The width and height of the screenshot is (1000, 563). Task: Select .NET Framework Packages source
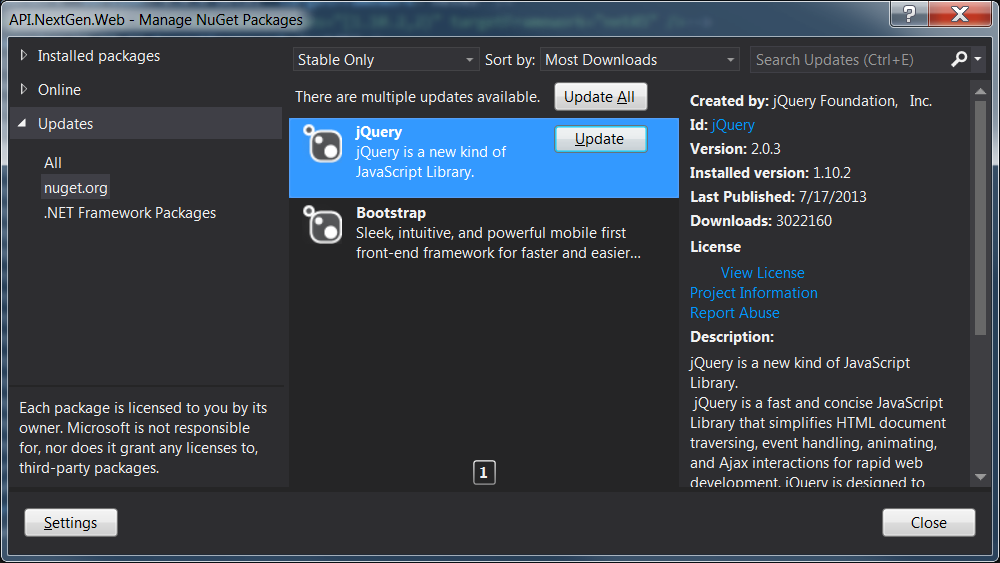tap(130, 213)
